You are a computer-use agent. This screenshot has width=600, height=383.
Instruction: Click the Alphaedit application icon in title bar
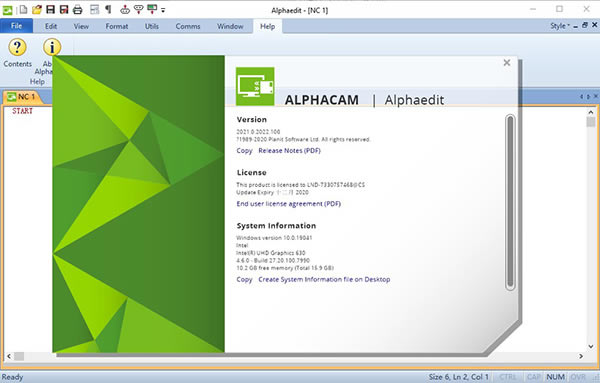coord(7,10)
